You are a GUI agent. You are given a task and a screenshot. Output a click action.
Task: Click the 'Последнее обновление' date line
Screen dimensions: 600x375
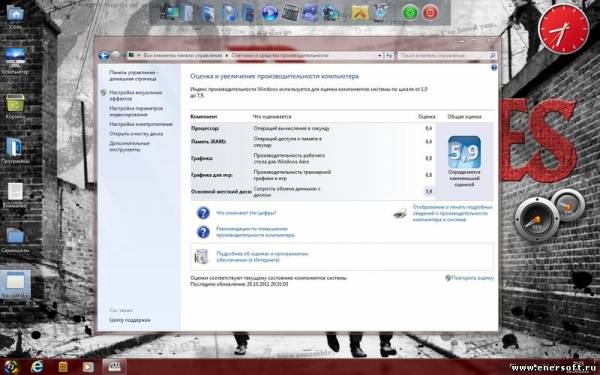point(239,284)
